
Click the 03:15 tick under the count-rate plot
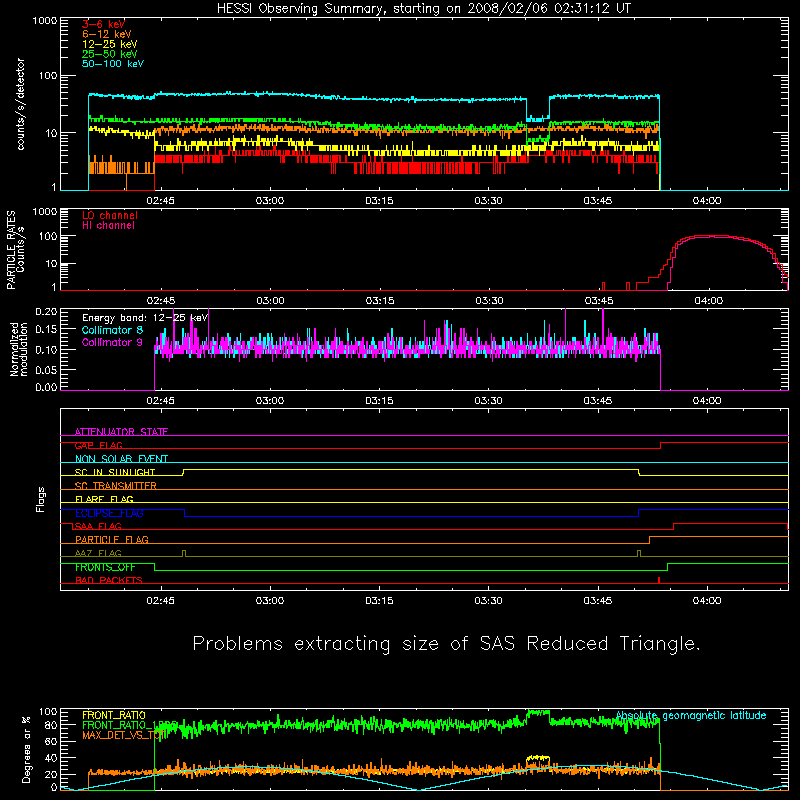coord(379,201)
